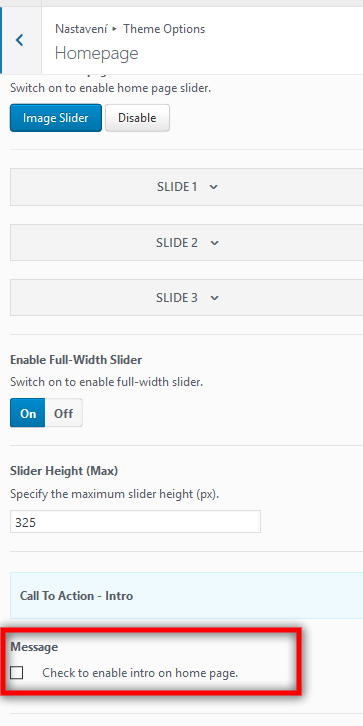Expand the SLIDE 2 section
Viewport: 363px width, 726px height.
tap(187, 243)
